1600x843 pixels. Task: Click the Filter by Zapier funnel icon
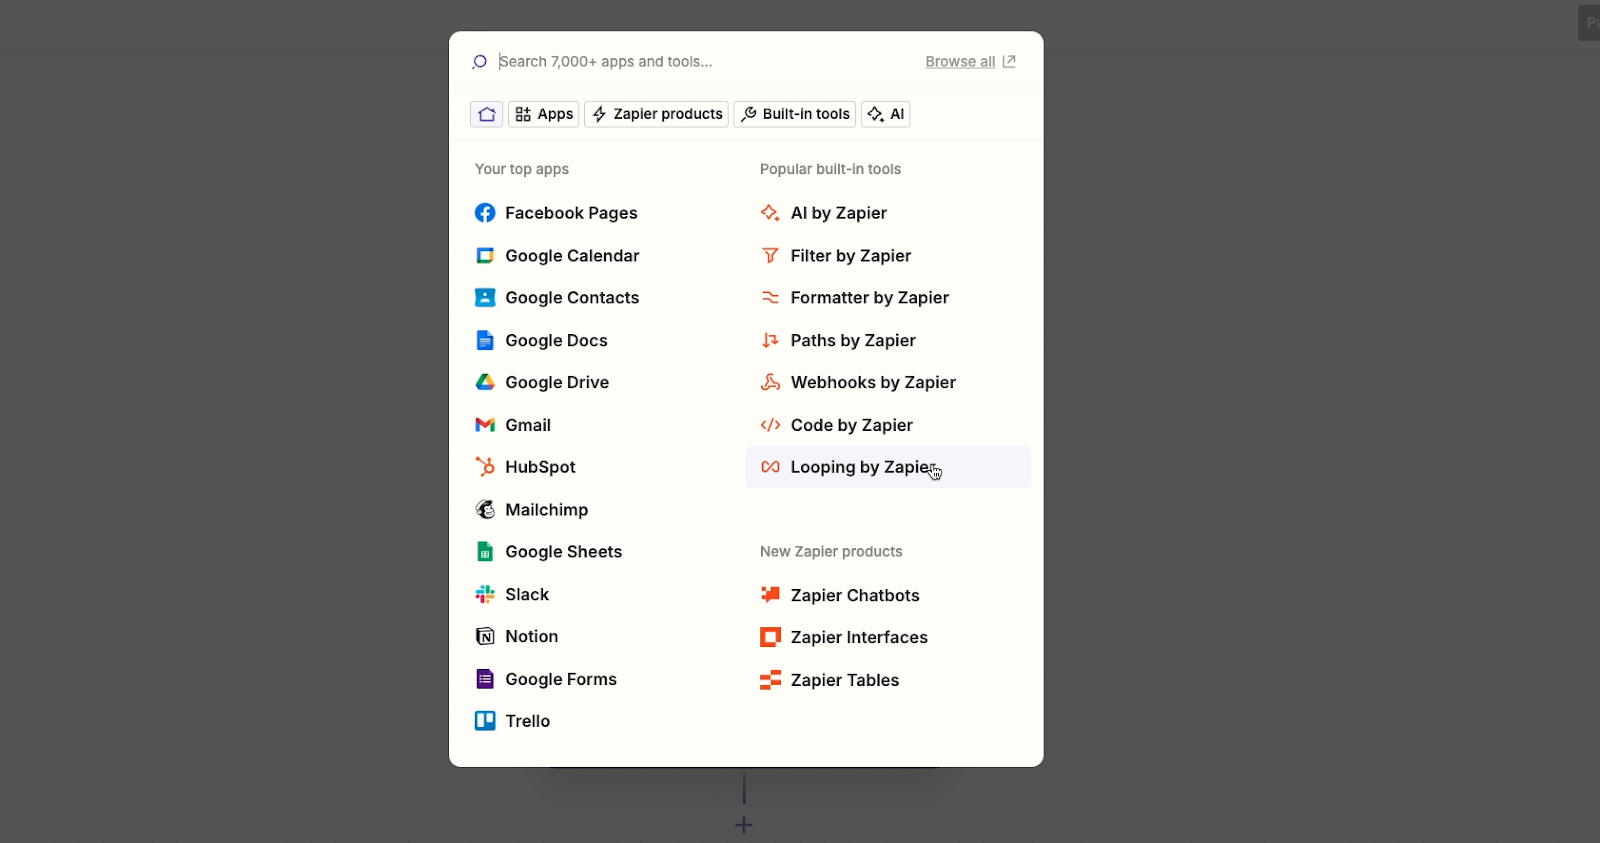(x=770, y=256)
